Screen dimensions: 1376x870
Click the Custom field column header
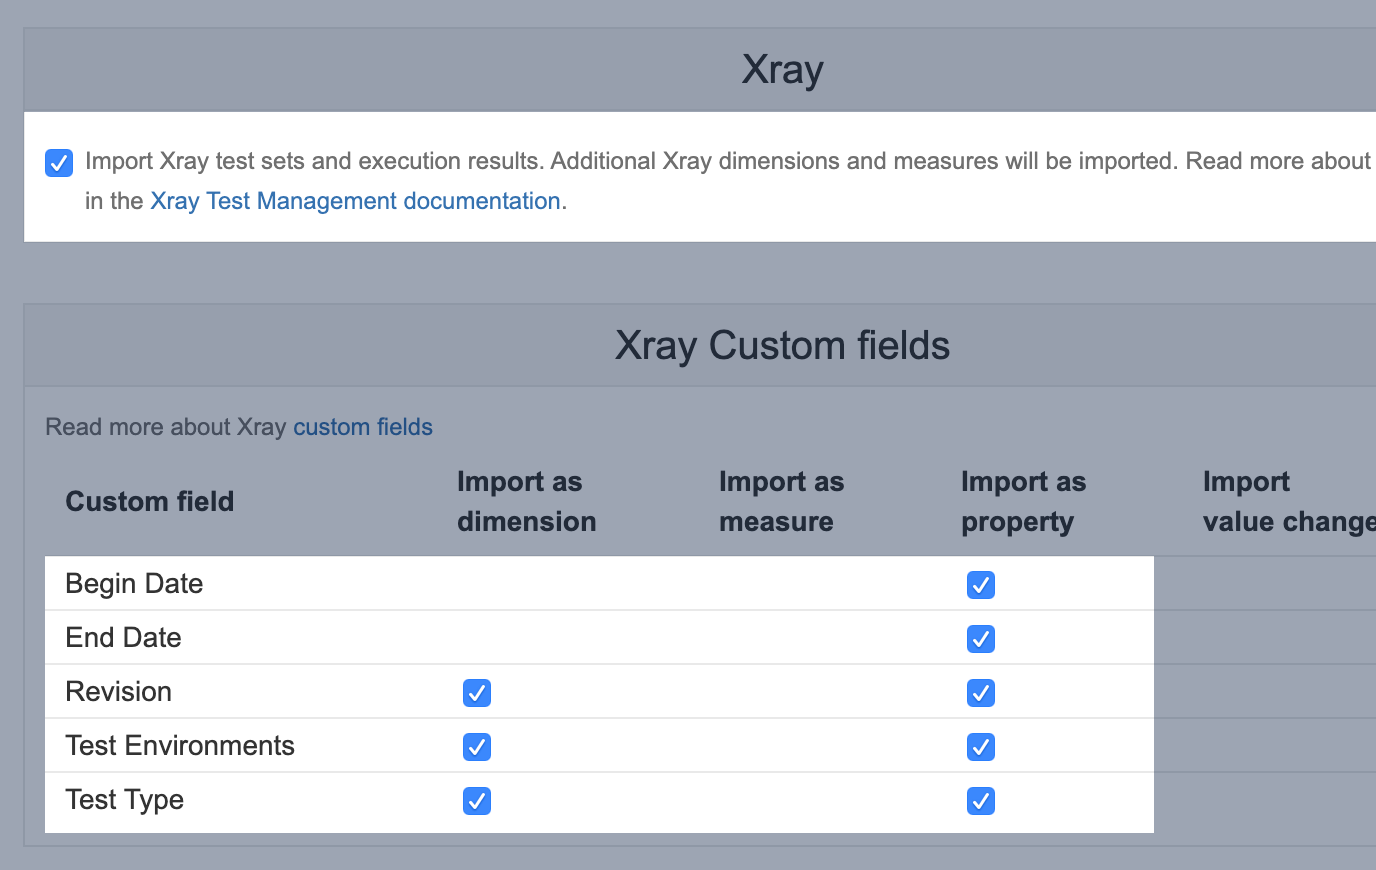(150, 502)
